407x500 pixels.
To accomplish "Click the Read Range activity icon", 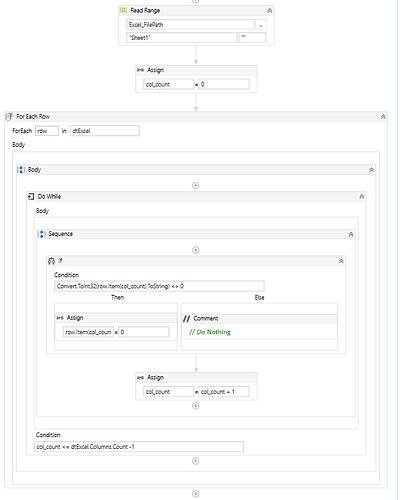I will point(123,10).
